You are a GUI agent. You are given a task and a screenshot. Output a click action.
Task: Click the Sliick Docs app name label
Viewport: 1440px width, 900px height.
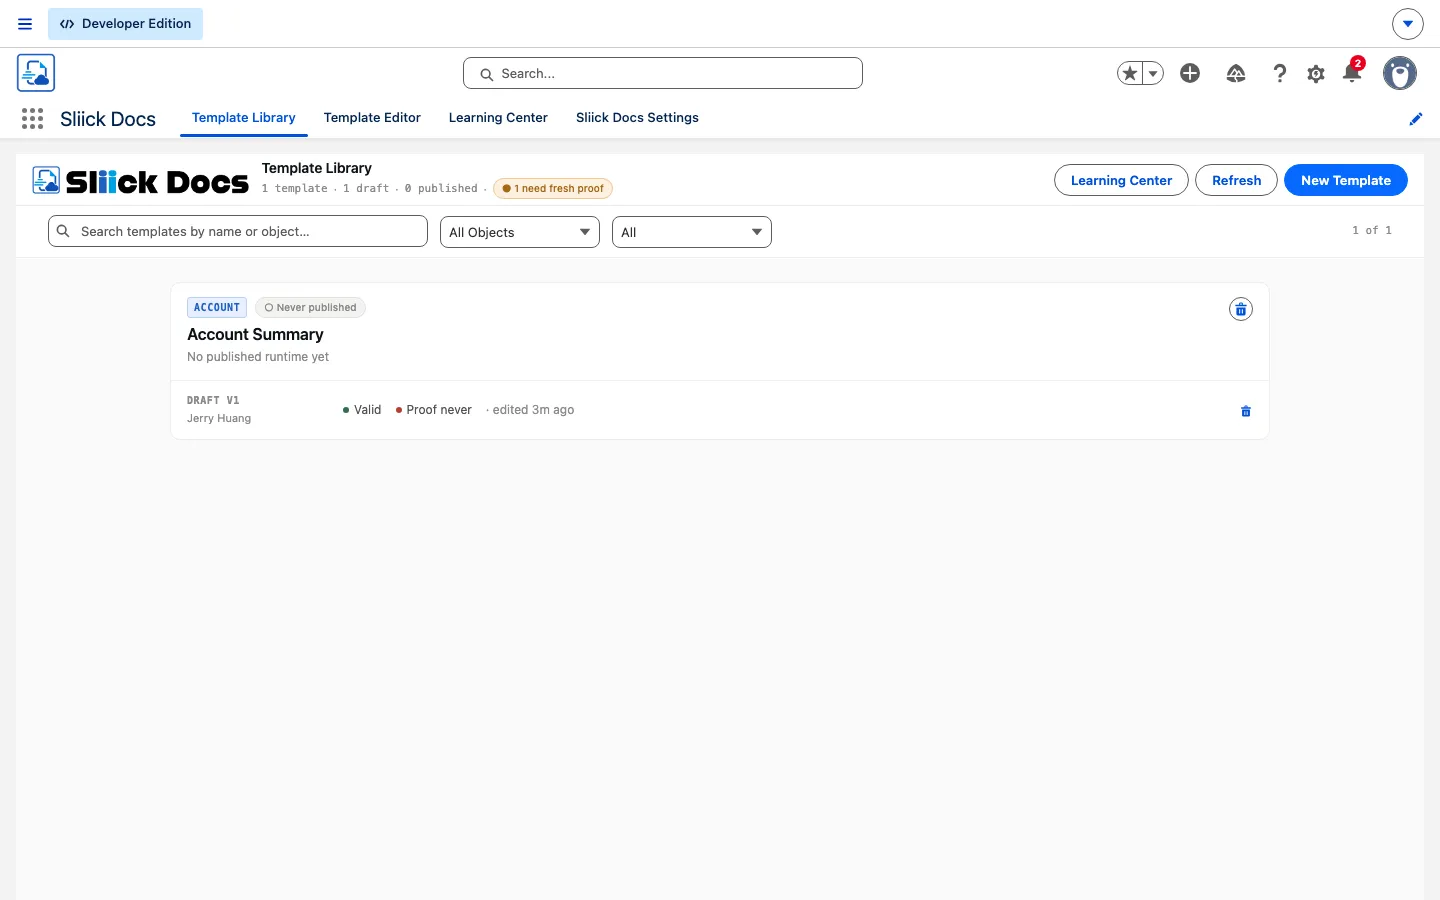pyautogui.click(x=108, y=119)
